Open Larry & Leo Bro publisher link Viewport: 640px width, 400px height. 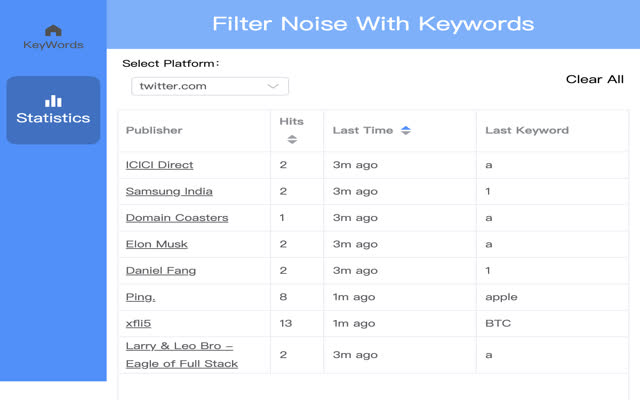click(x=182, y=354)
